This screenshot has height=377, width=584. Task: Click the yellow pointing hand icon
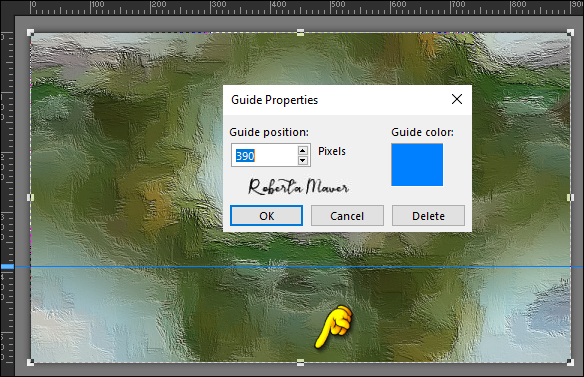pos(334,327)
